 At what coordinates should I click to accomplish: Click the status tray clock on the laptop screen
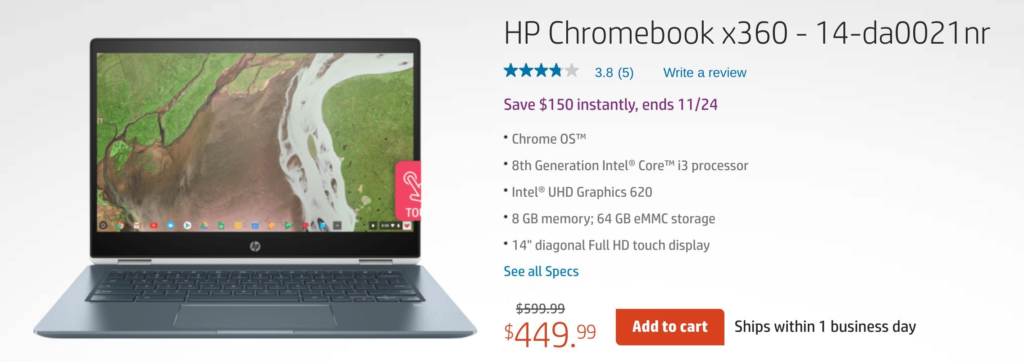click(x=383, y=225)
